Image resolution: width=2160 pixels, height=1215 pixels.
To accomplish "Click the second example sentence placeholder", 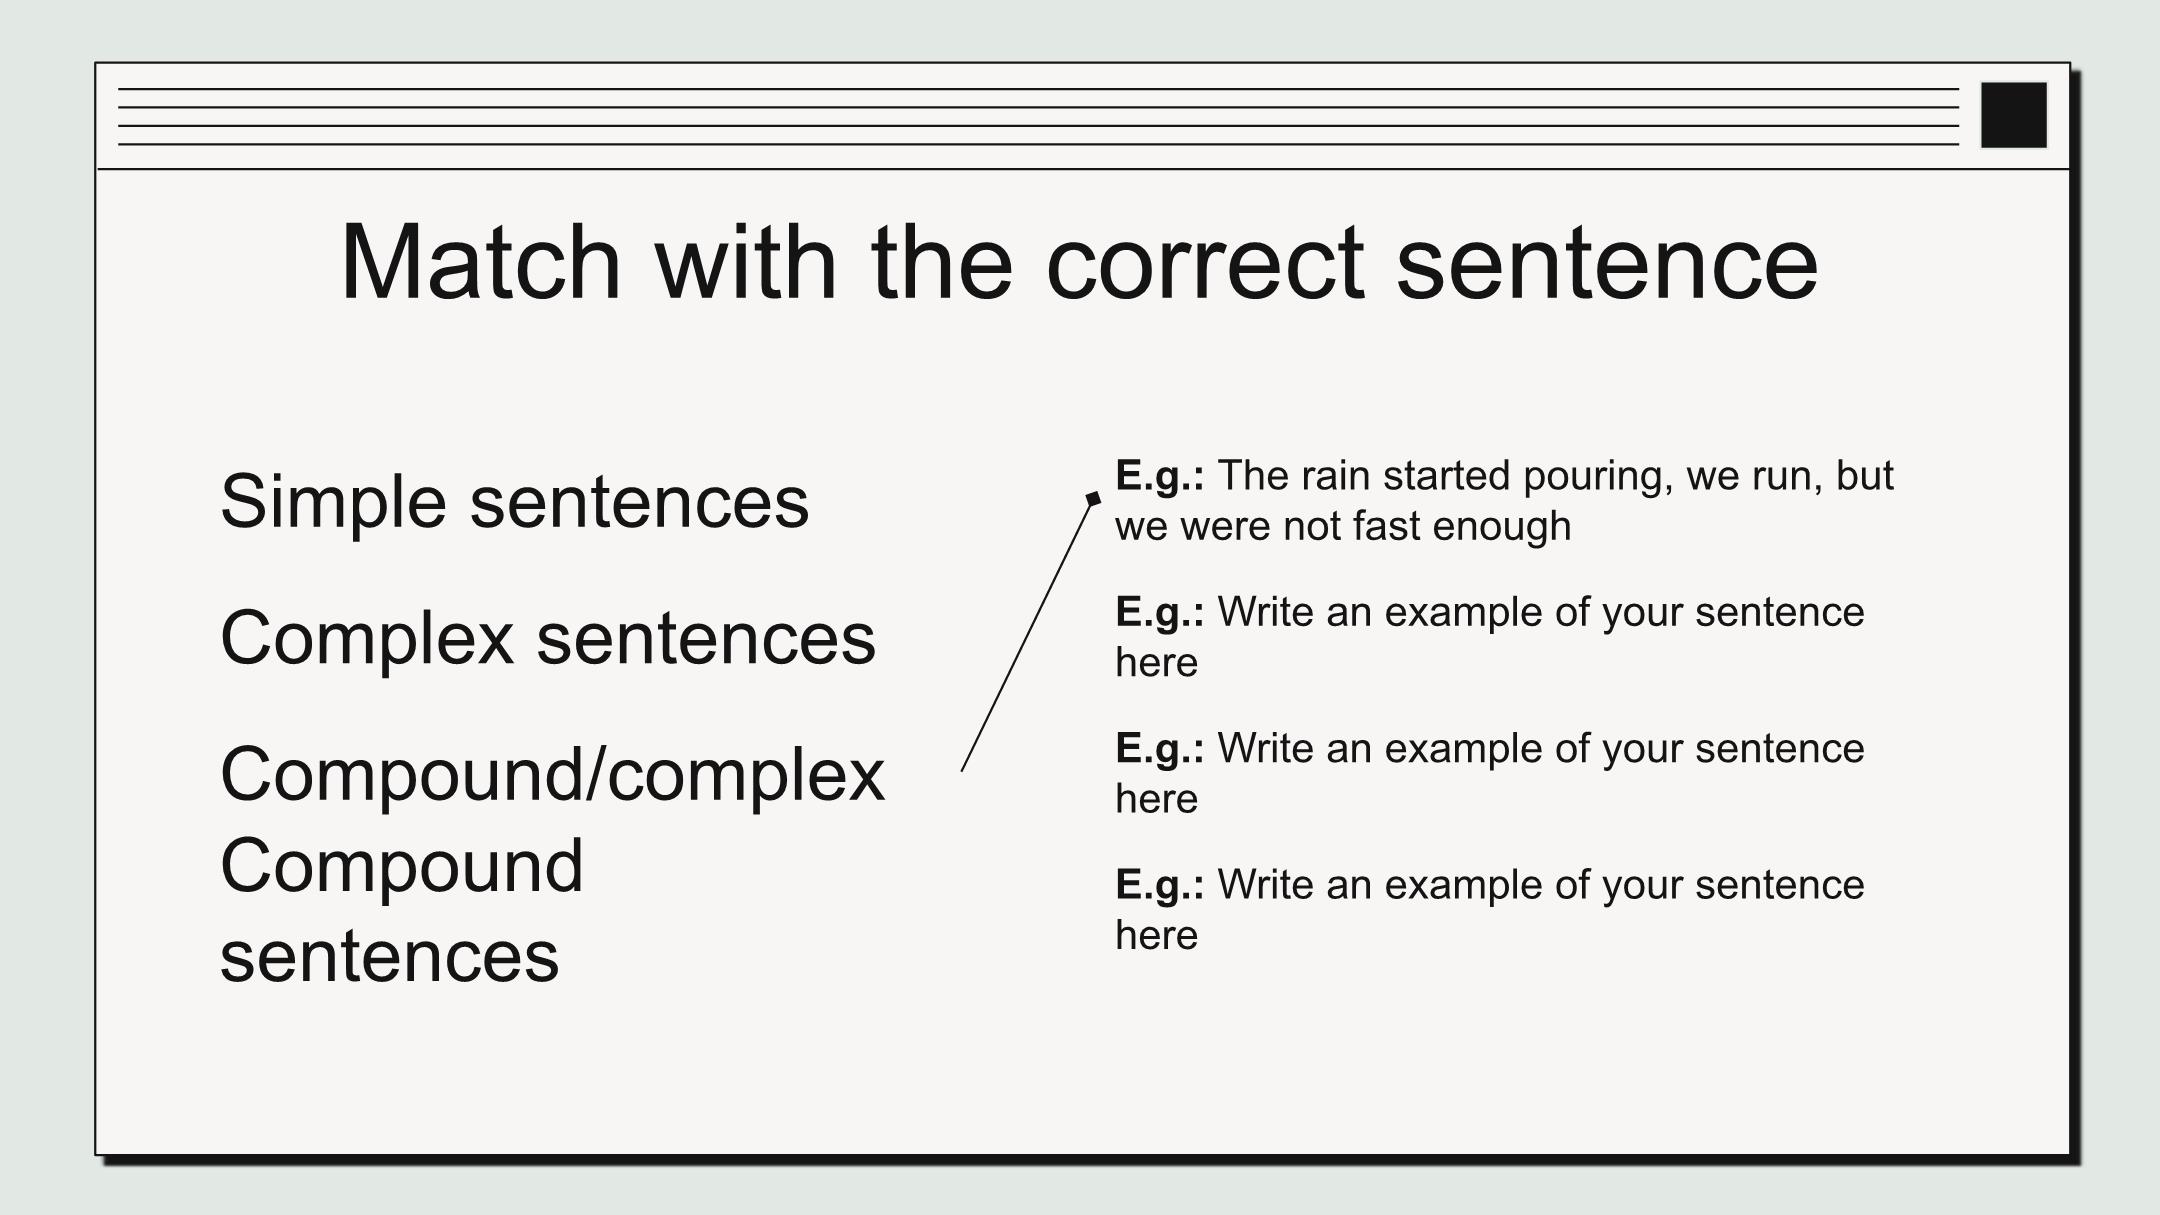I will pos(1490,637).
